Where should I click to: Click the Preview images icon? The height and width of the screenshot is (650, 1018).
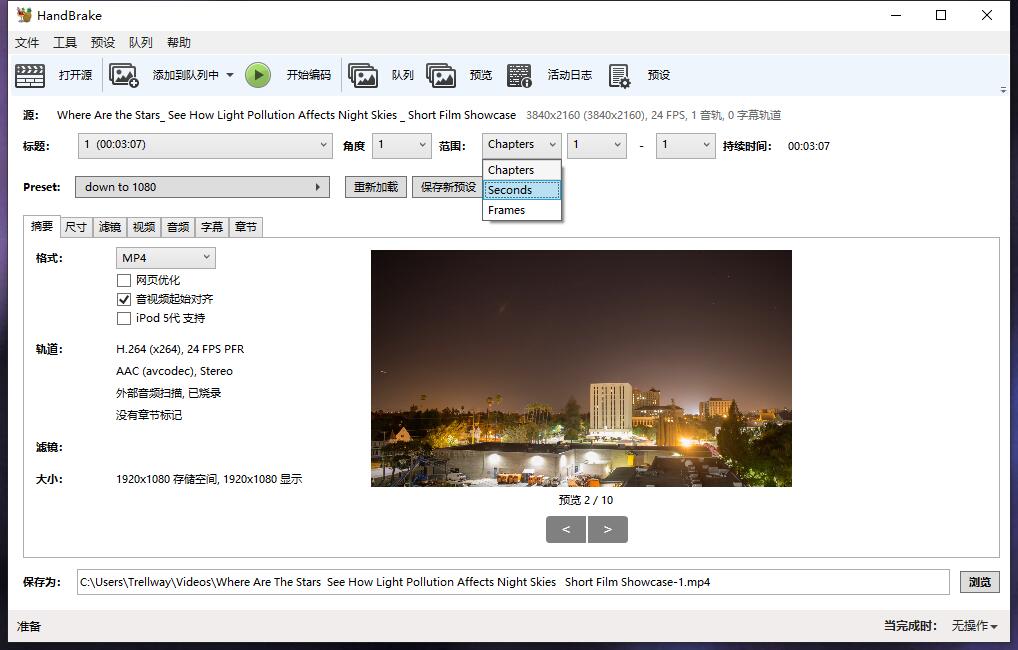tap(441, 75)
